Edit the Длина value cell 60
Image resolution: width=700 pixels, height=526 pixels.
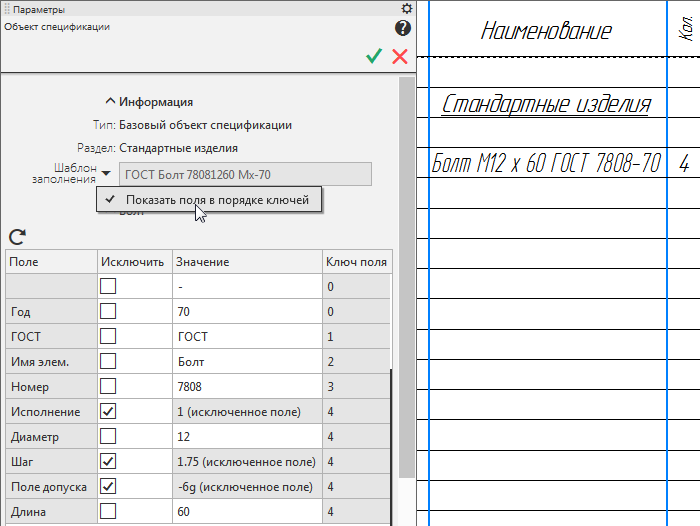pos(245,511)
